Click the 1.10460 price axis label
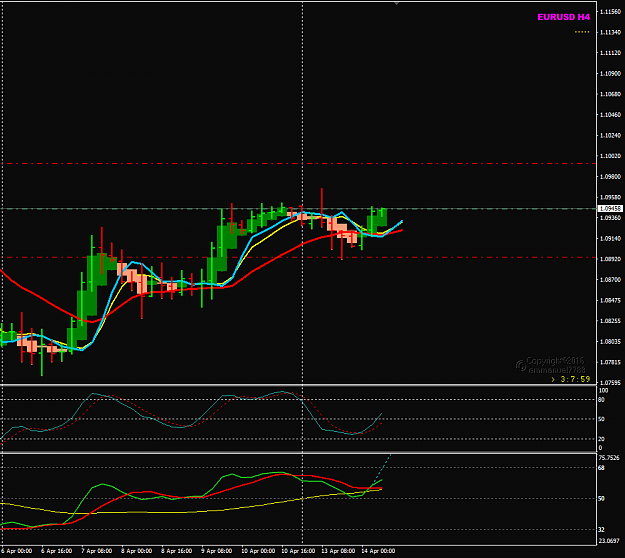The height and width of the screenshot is (558, 625). point(610,115)
